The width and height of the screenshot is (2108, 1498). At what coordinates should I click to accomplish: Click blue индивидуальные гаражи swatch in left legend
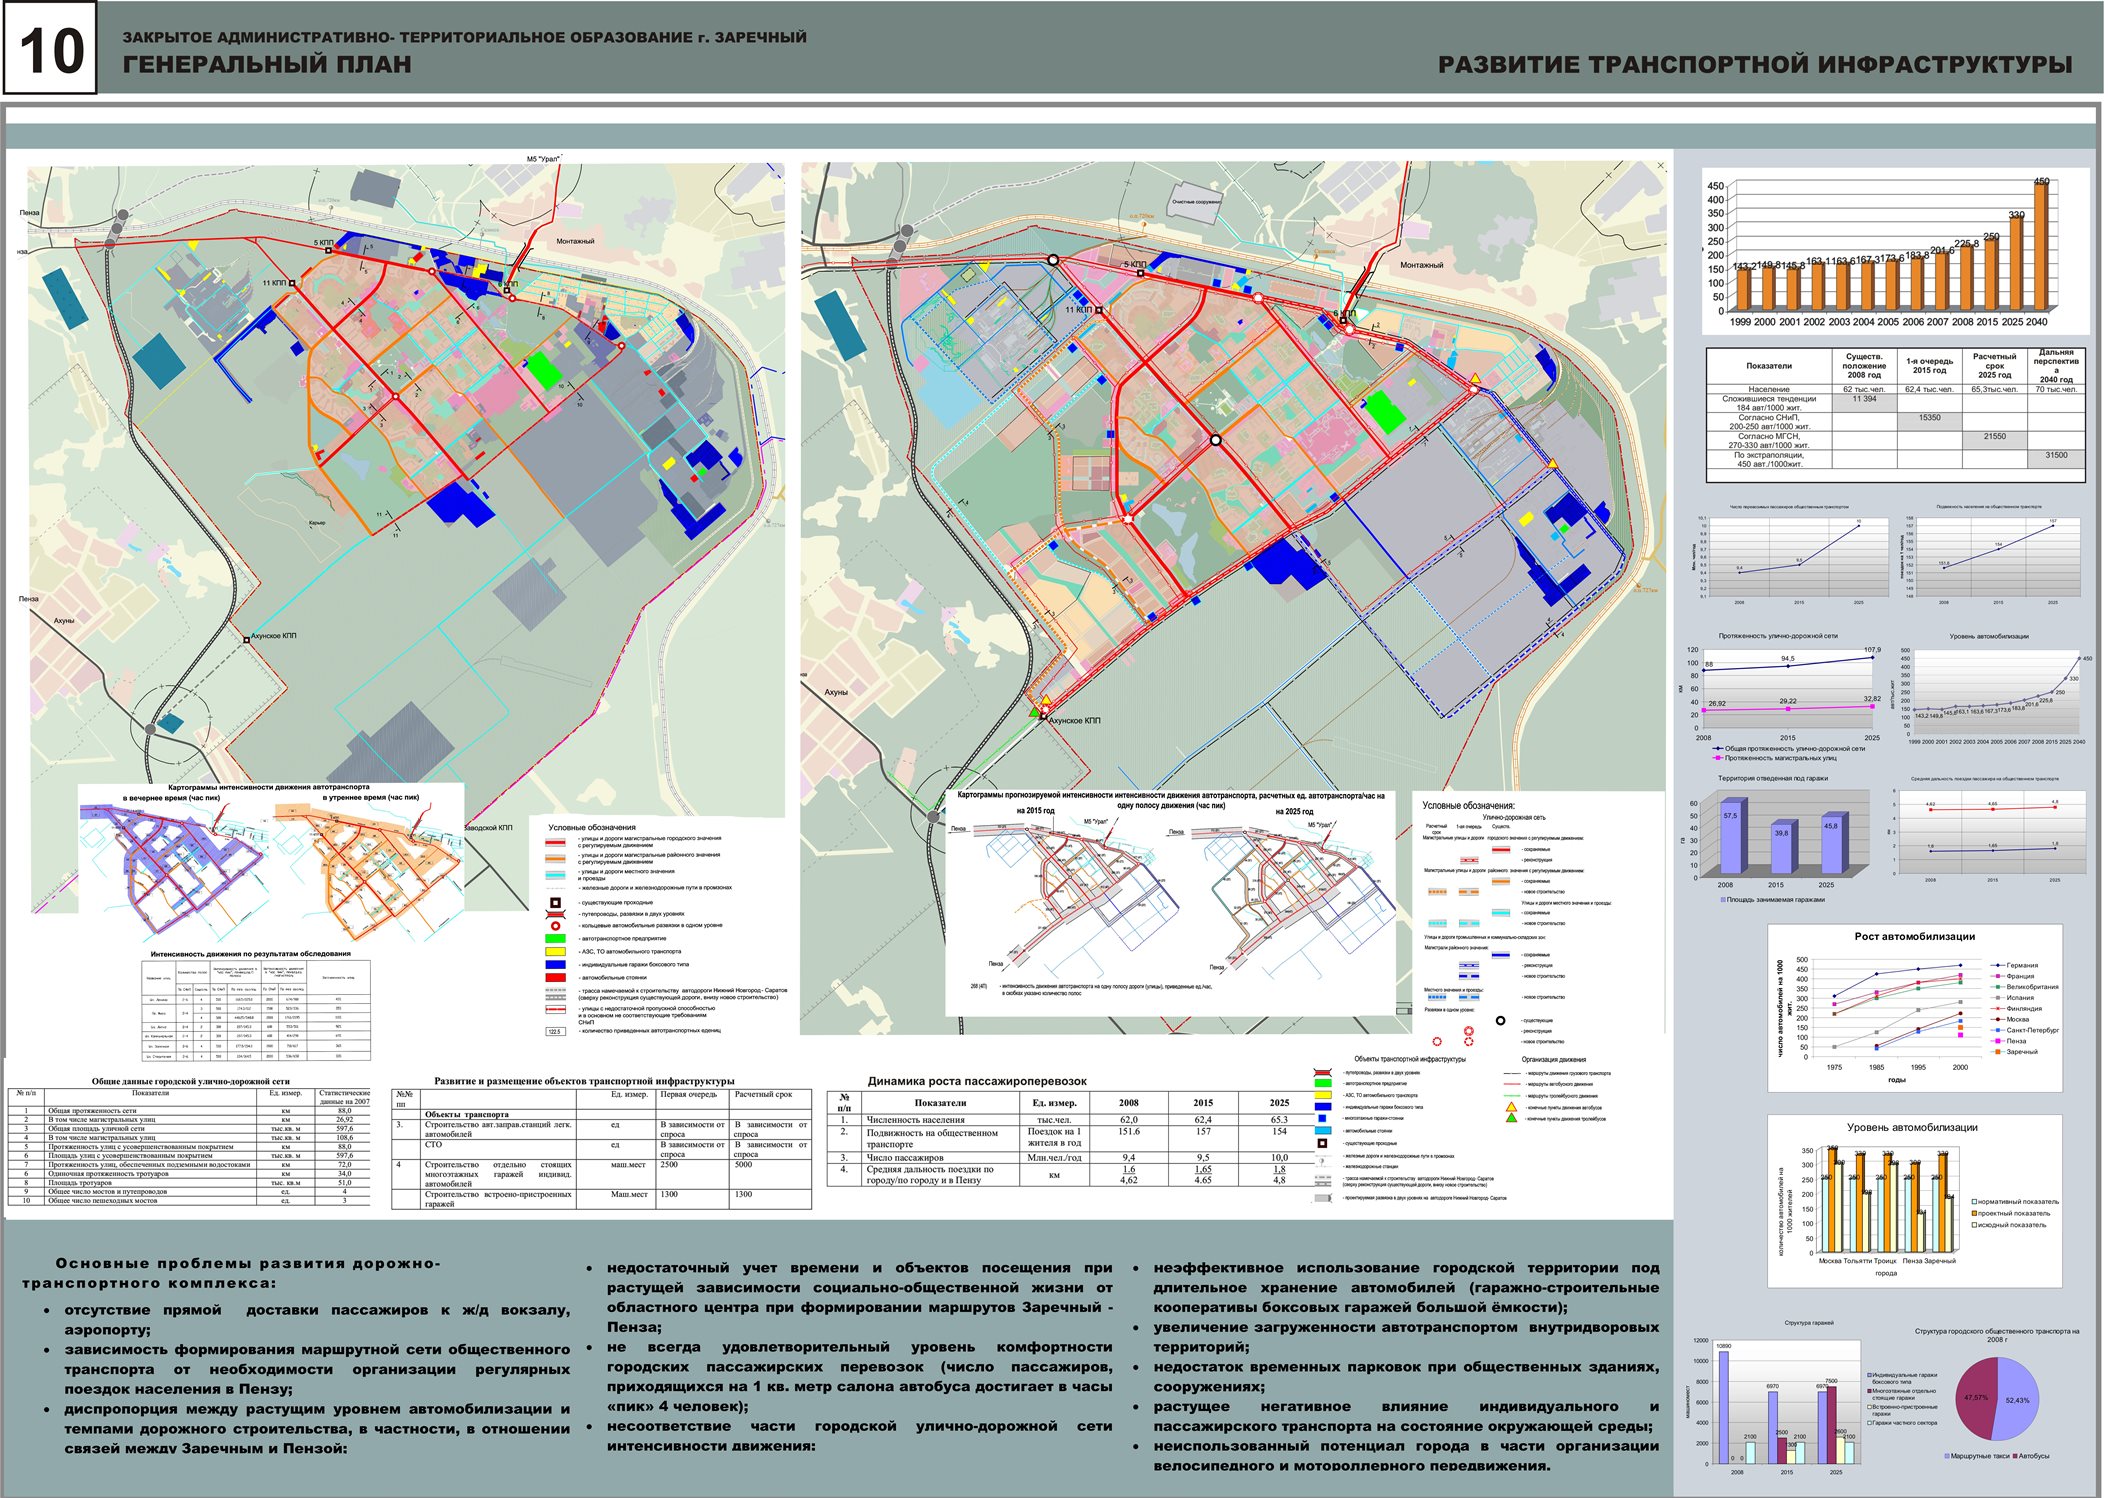555,964
